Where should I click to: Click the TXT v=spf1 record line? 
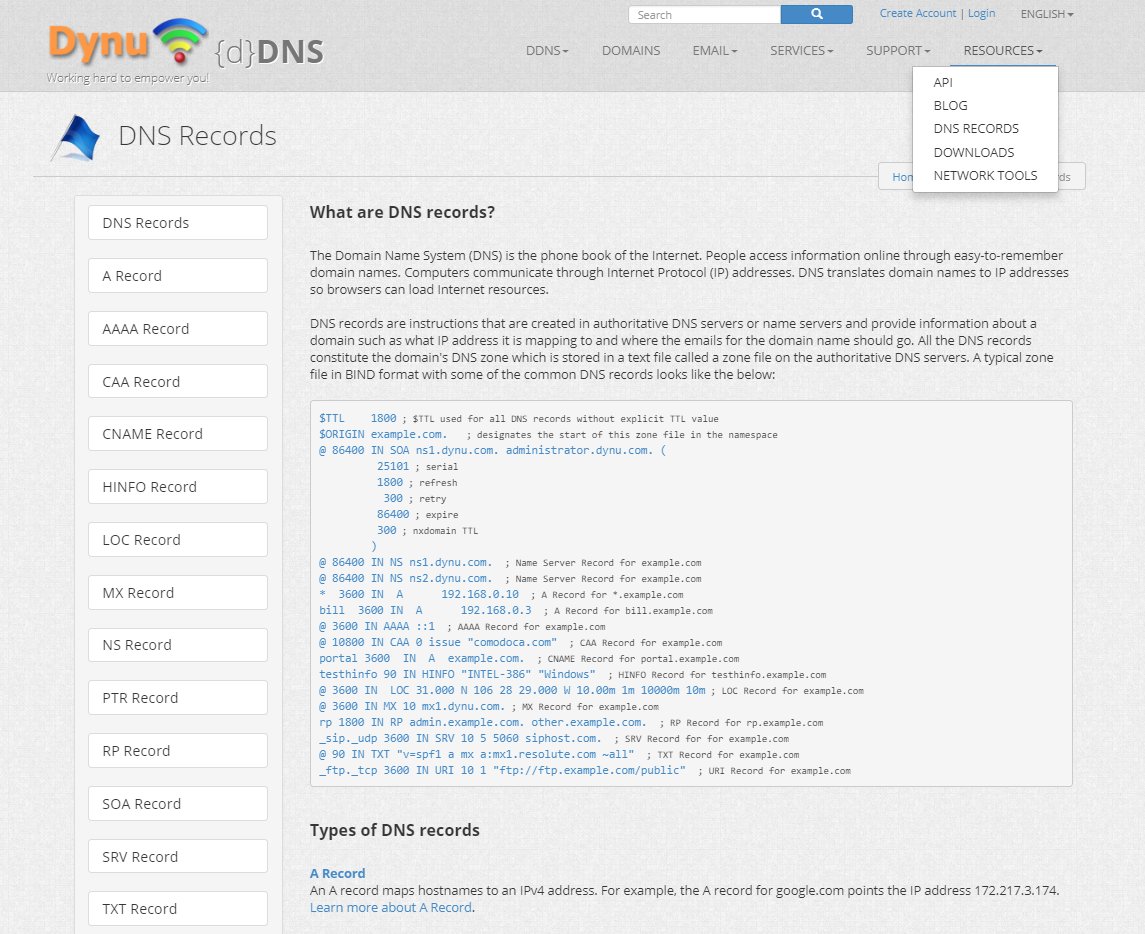(559, 754)
